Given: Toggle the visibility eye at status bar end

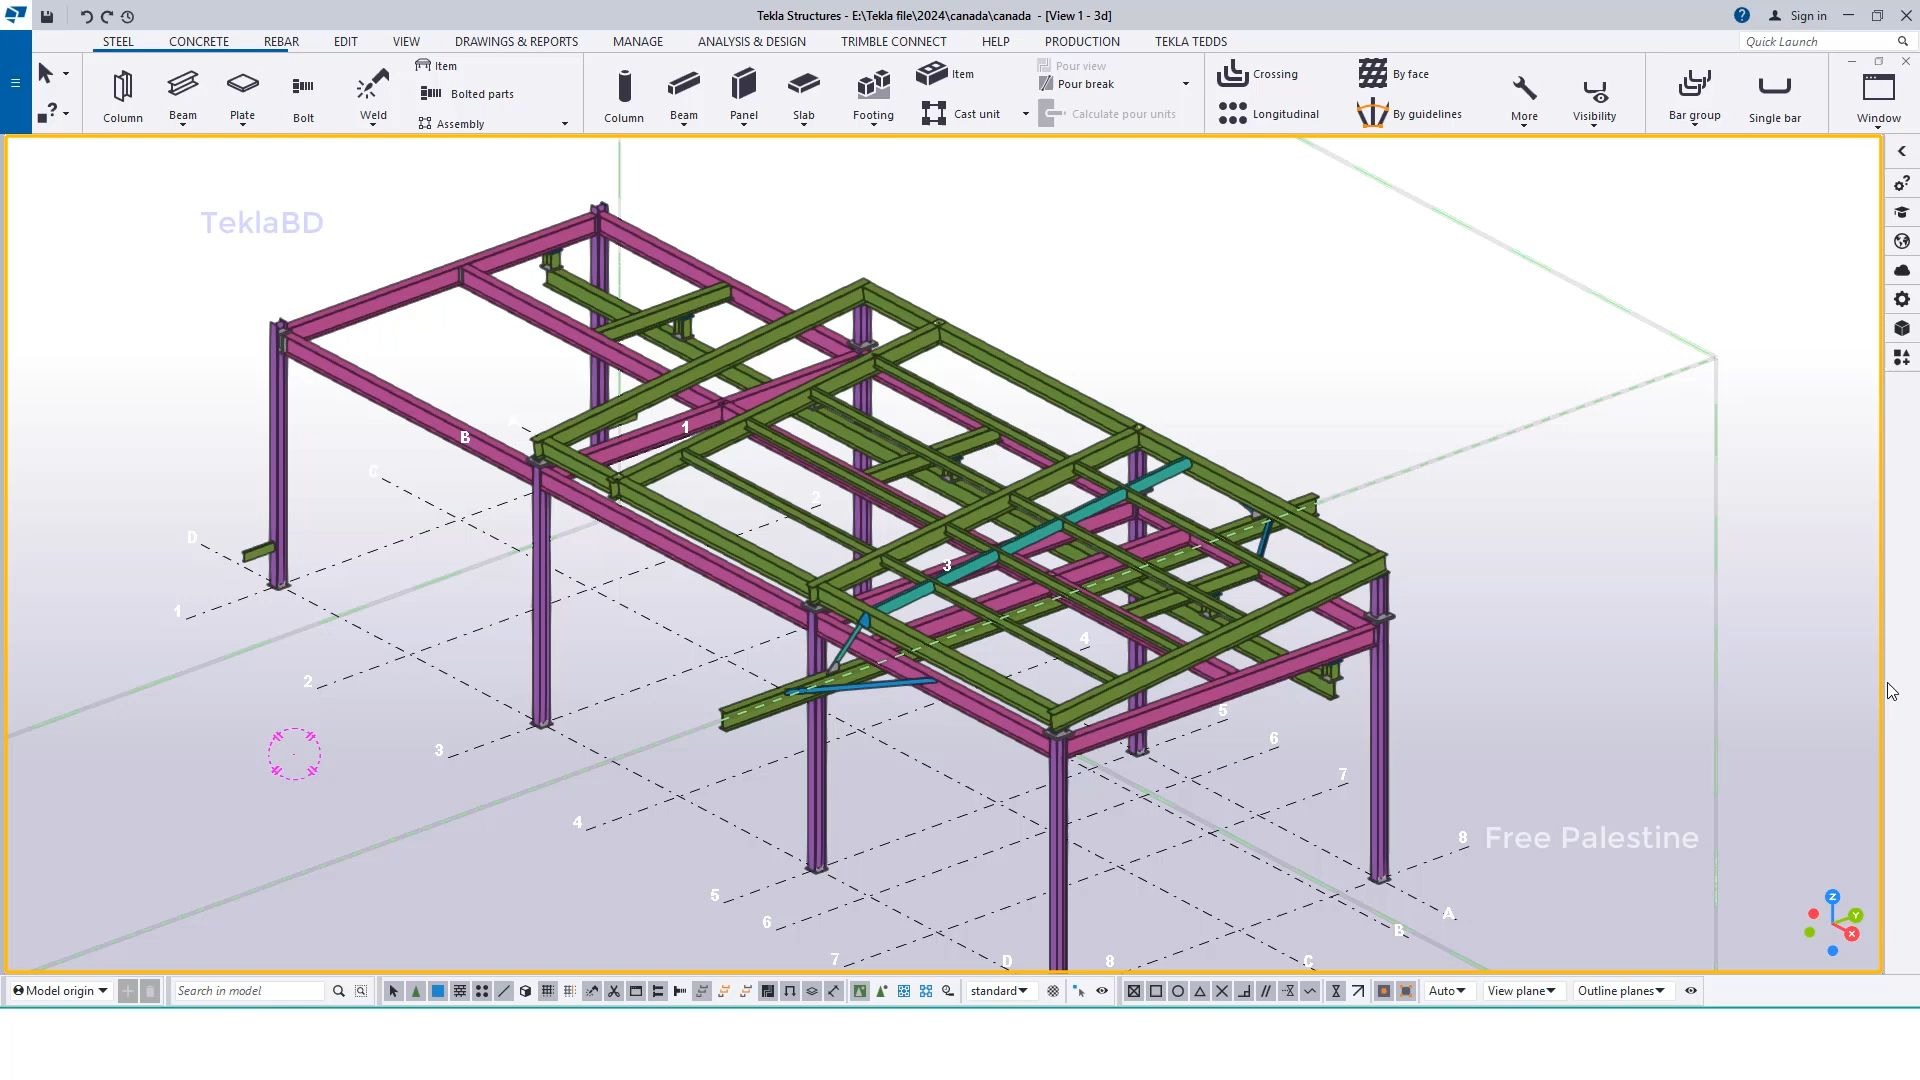Looking at the screenshot, I should [x=1689, y=991].
